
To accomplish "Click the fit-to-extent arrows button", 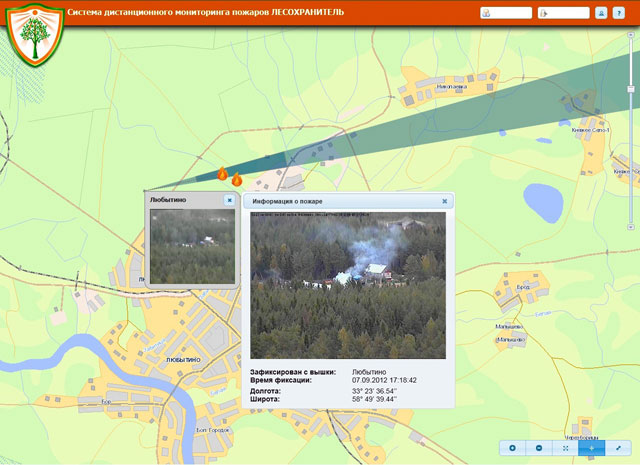I will coord(565,448).
